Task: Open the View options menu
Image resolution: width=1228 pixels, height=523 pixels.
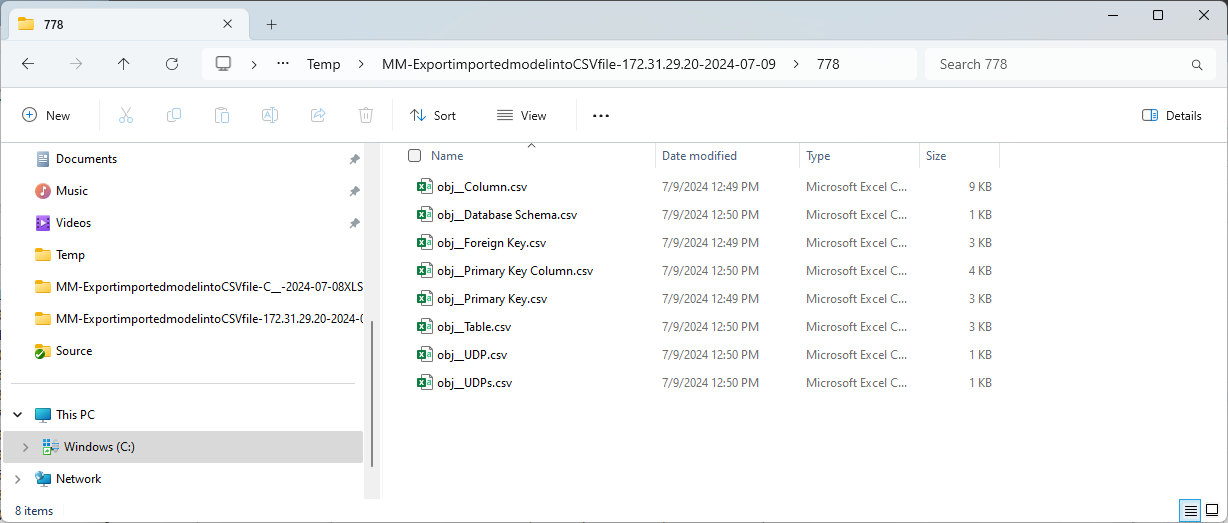Action: pos(522,115)
